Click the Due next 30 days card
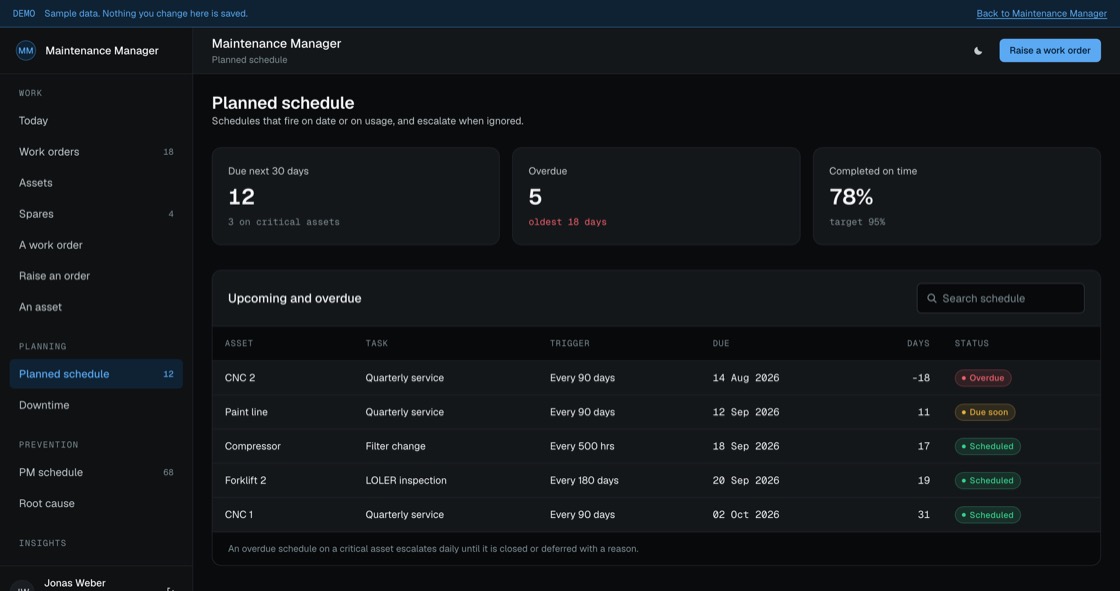The width and height of the screenshot is (1120, 591). coord(356,197)
